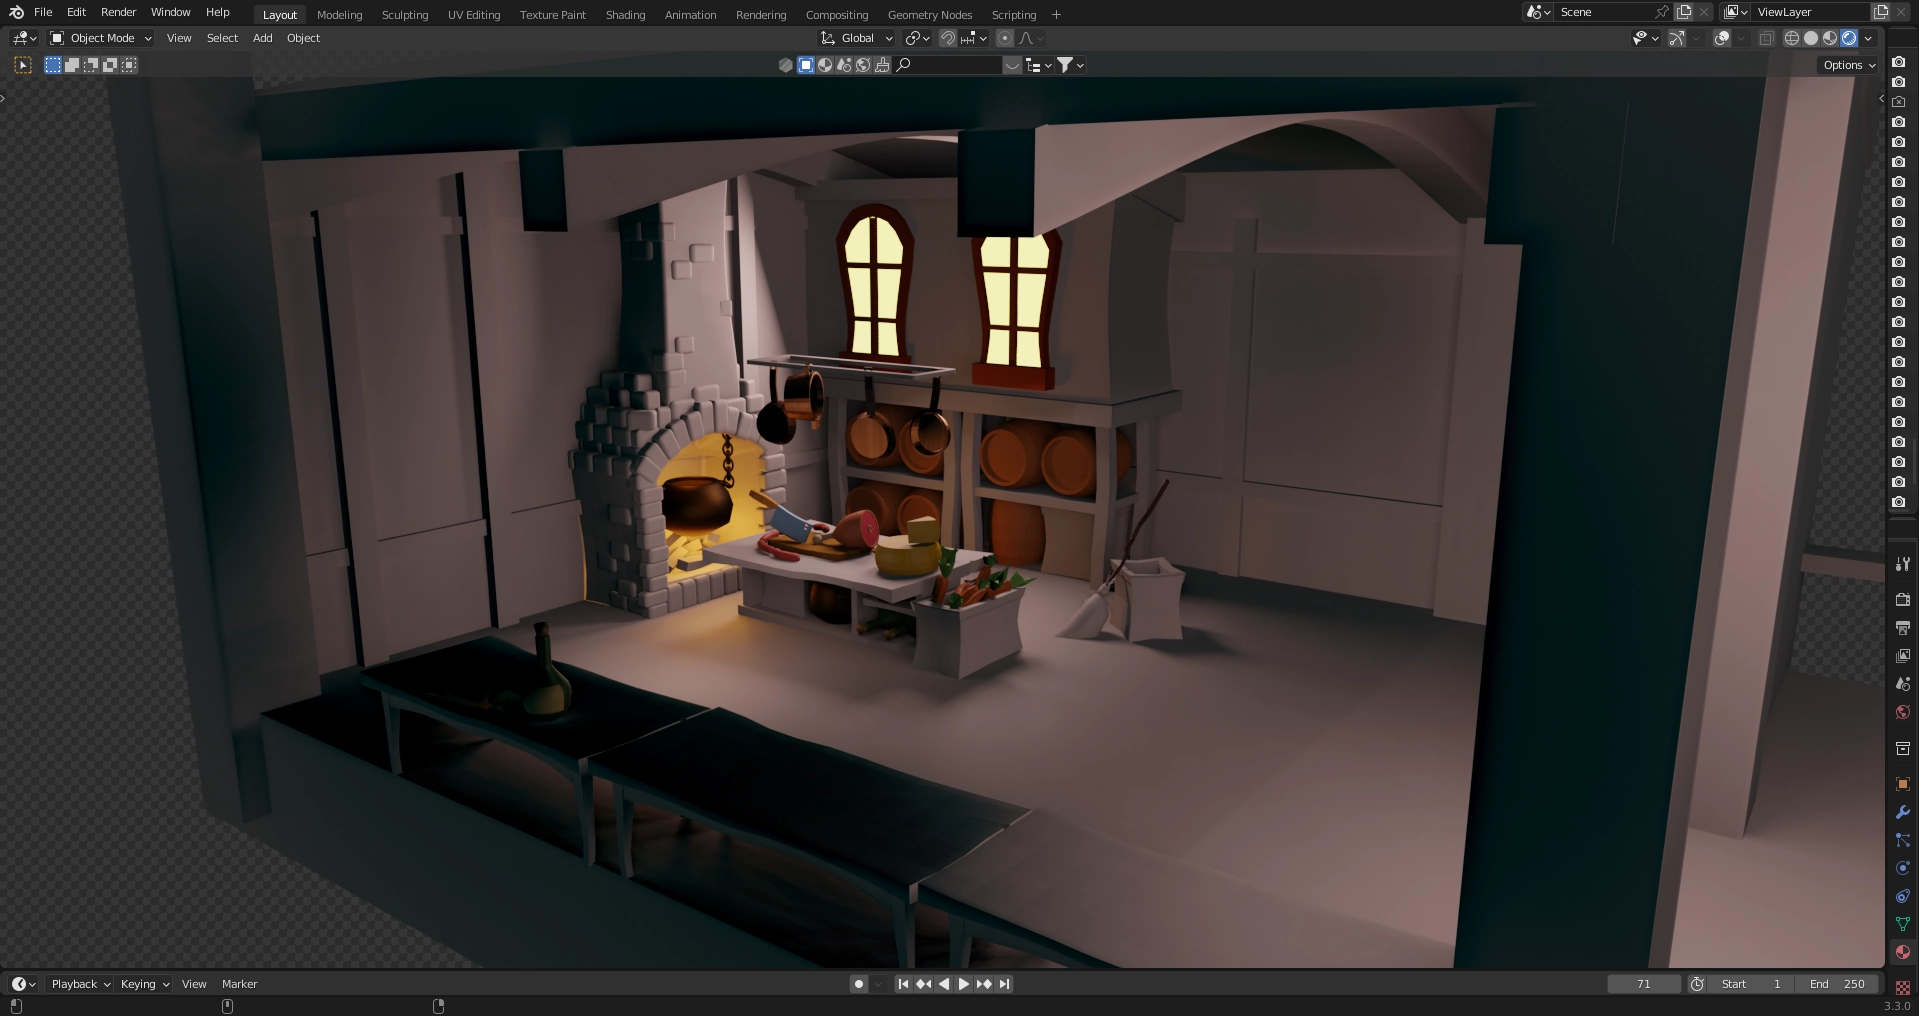Open the Global transform orientation dropdown
1920x1016 pixels.
click(x=857, y=38)
